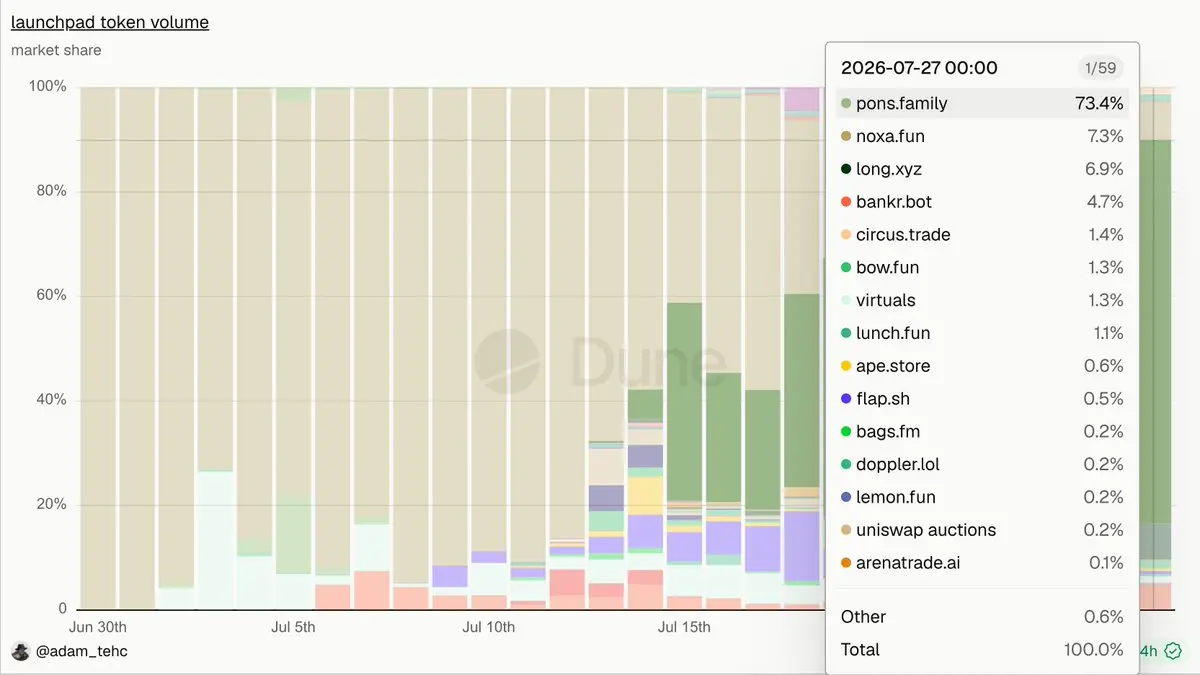Image resolution: width=1200 pixels, height=675 pixels.
Task: Click the flap.sh purple dot
Action: [x=846, y=399]
